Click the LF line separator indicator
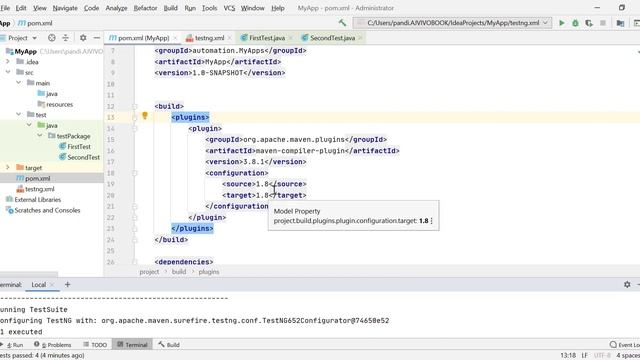This screenshot has height=360, width=640. click(x=584, y=355)
